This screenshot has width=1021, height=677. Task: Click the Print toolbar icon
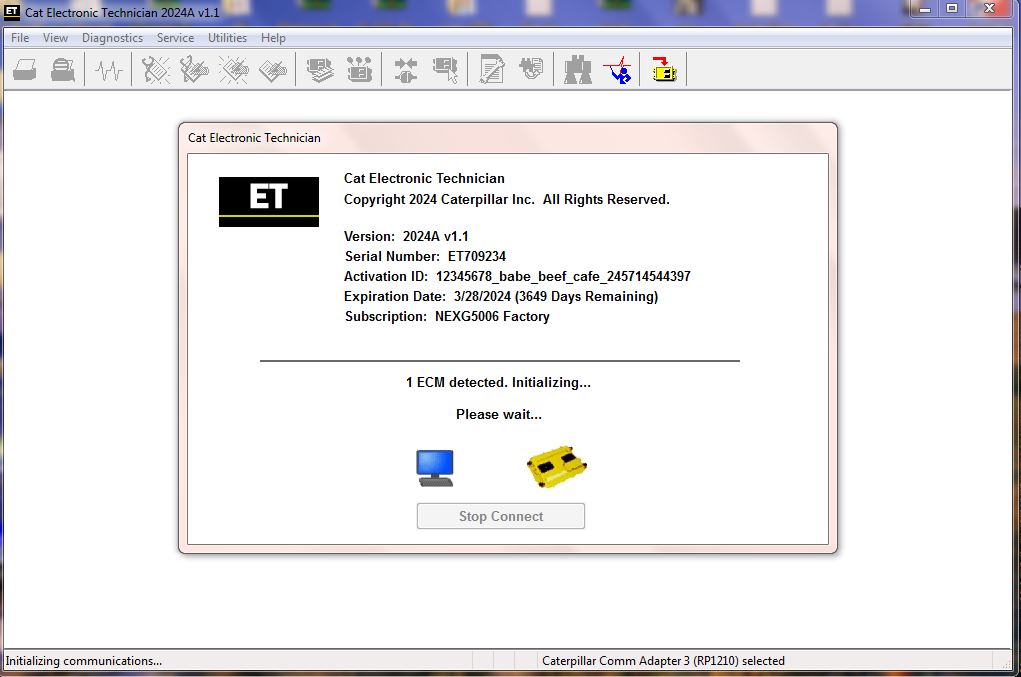[25, 69]
